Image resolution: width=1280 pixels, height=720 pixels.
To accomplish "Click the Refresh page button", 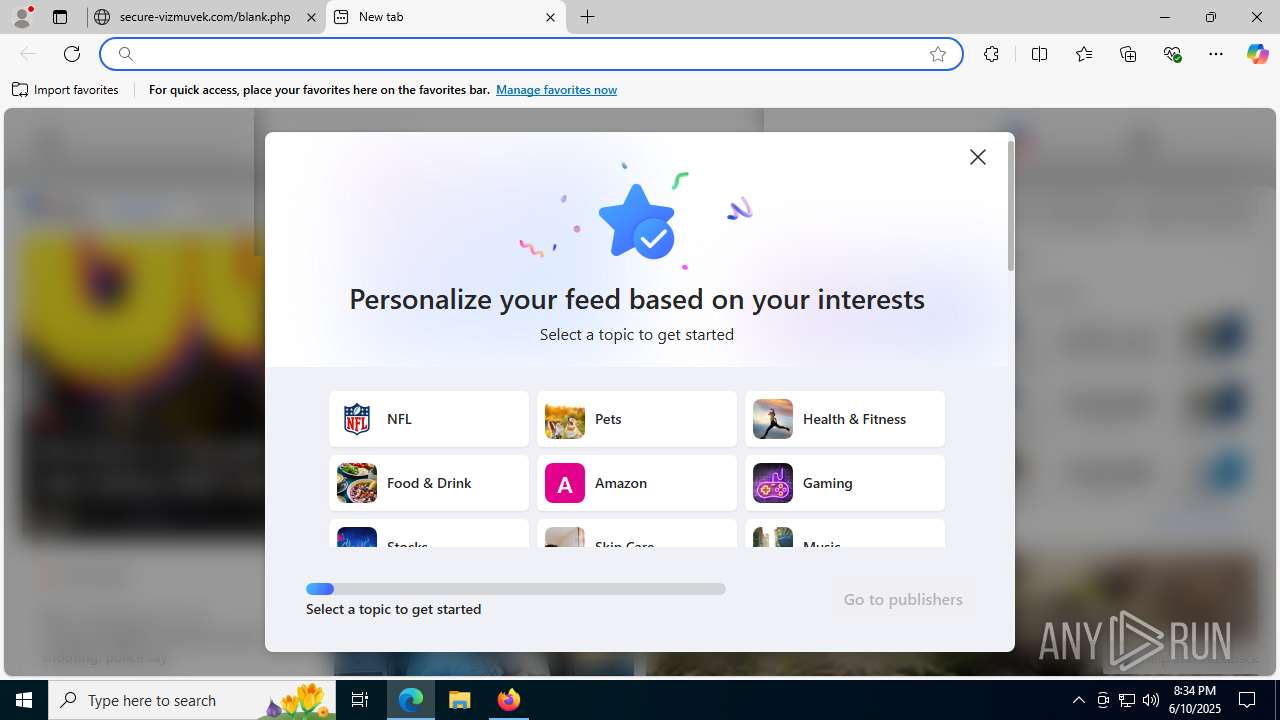I will point(72,54).
